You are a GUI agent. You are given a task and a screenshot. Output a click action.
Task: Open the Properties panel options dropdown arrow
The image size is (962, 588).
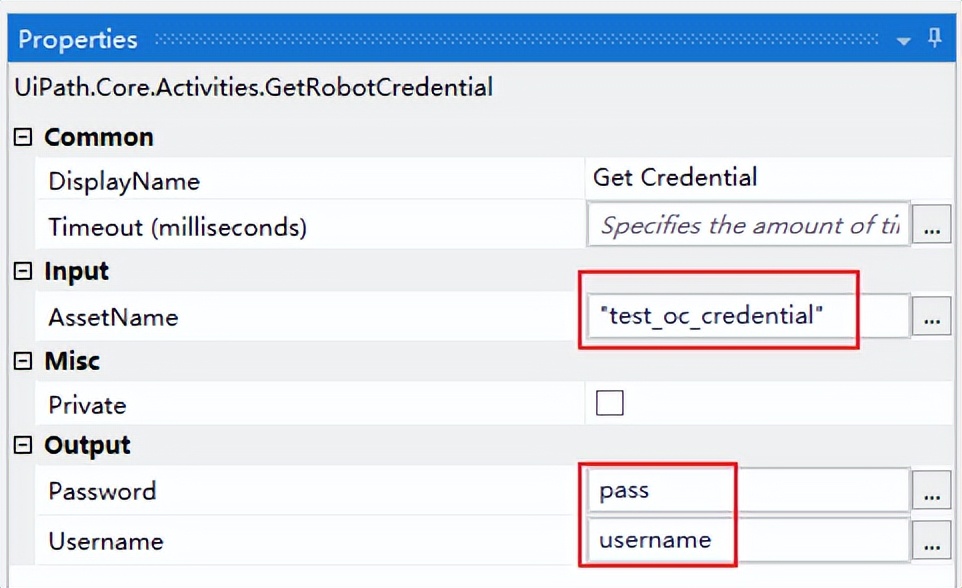[x=904, y=41]
